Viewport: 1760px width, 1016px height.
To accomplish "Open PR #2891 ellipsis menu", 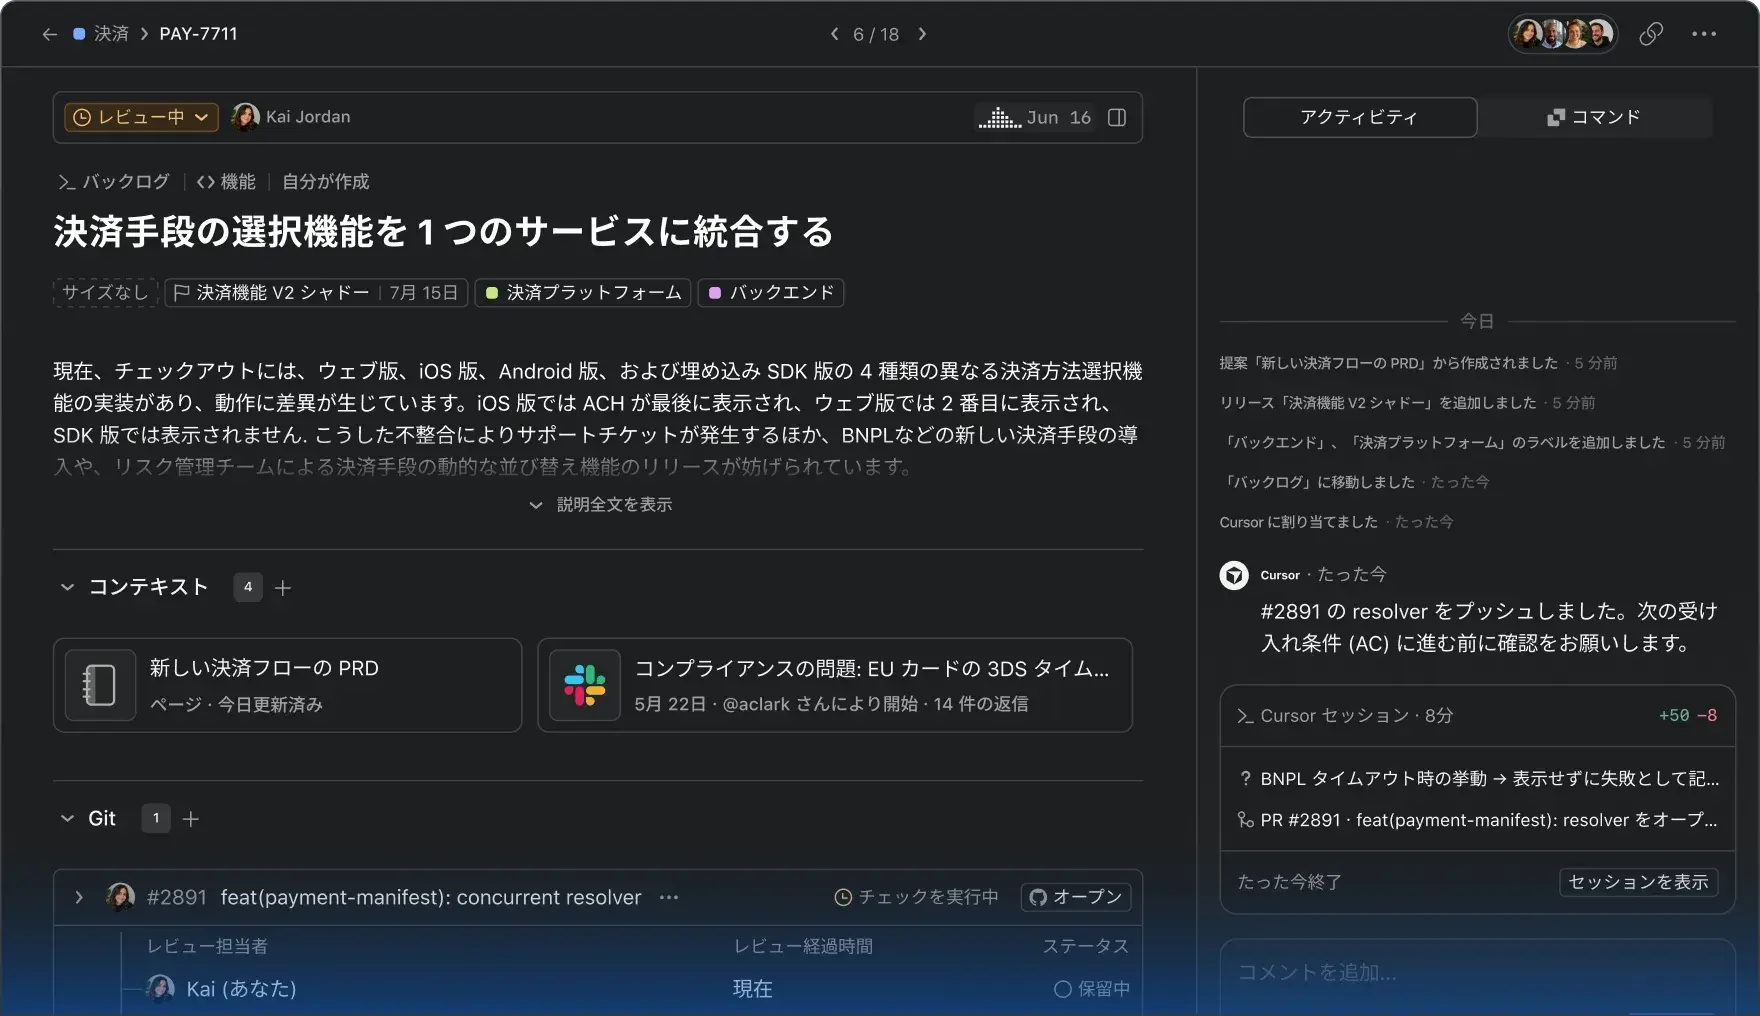I will pos(669,897).
